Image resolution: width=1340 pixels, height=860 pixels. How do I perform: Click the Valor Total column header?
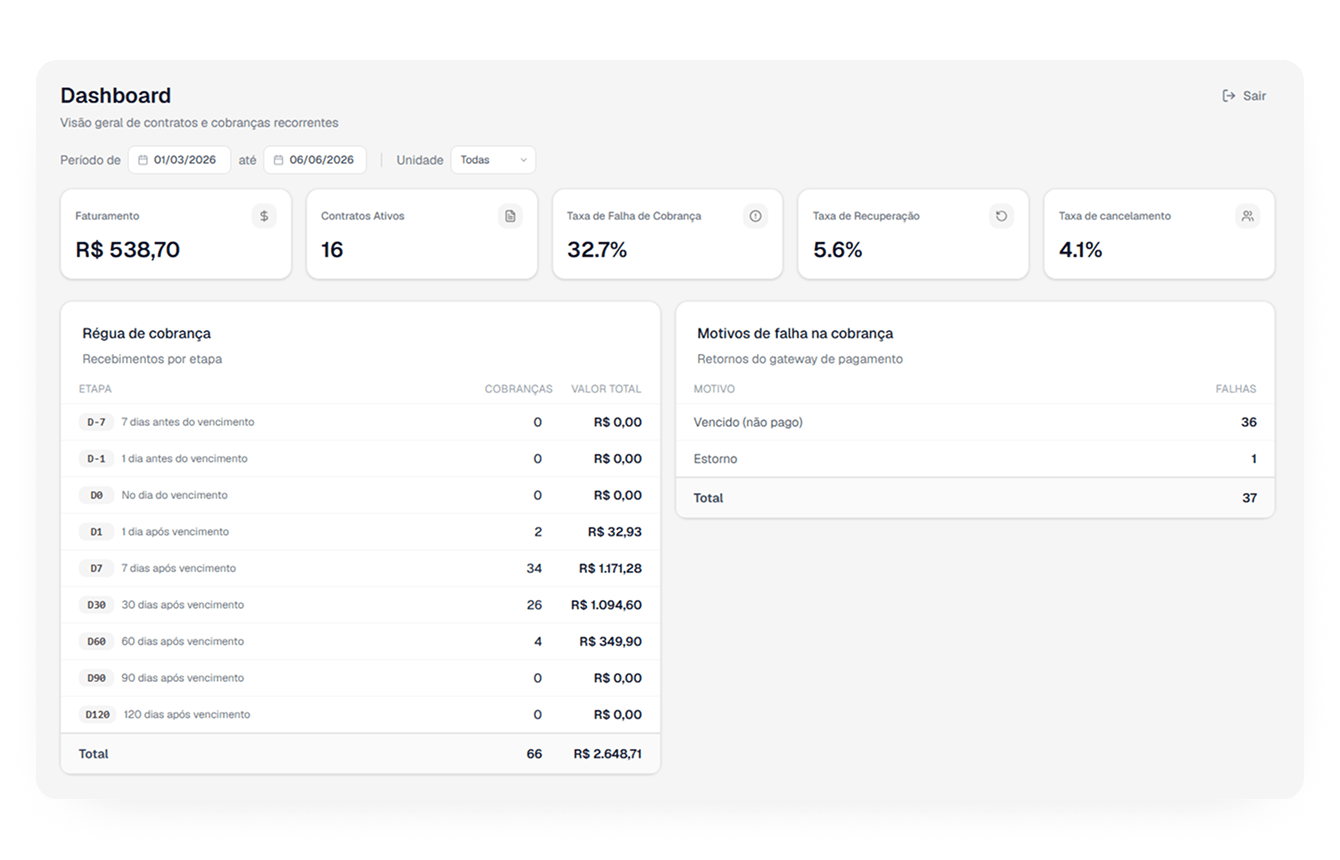click(x=606, y=389)
